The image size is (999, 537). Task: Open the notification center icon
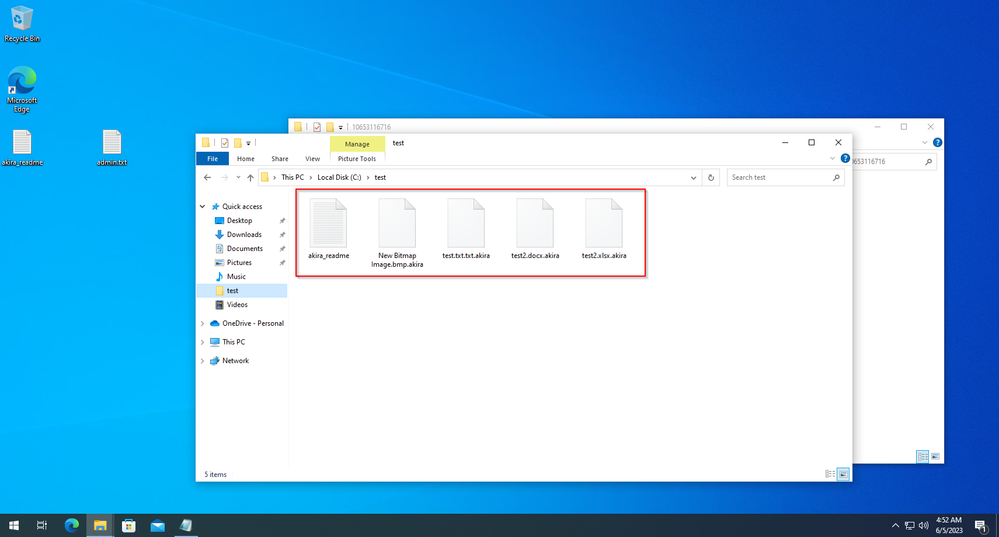click(981, 526)
